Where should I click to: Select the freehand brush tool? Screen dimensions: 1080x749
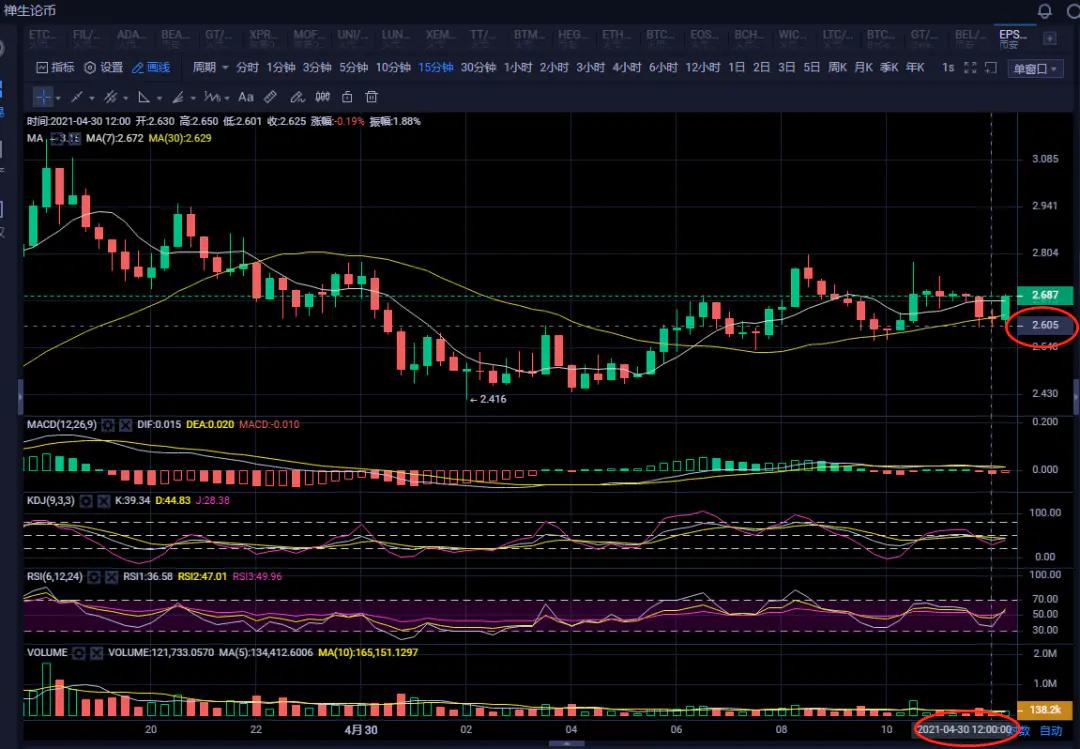pyautogui.click(x=297, y=97)
